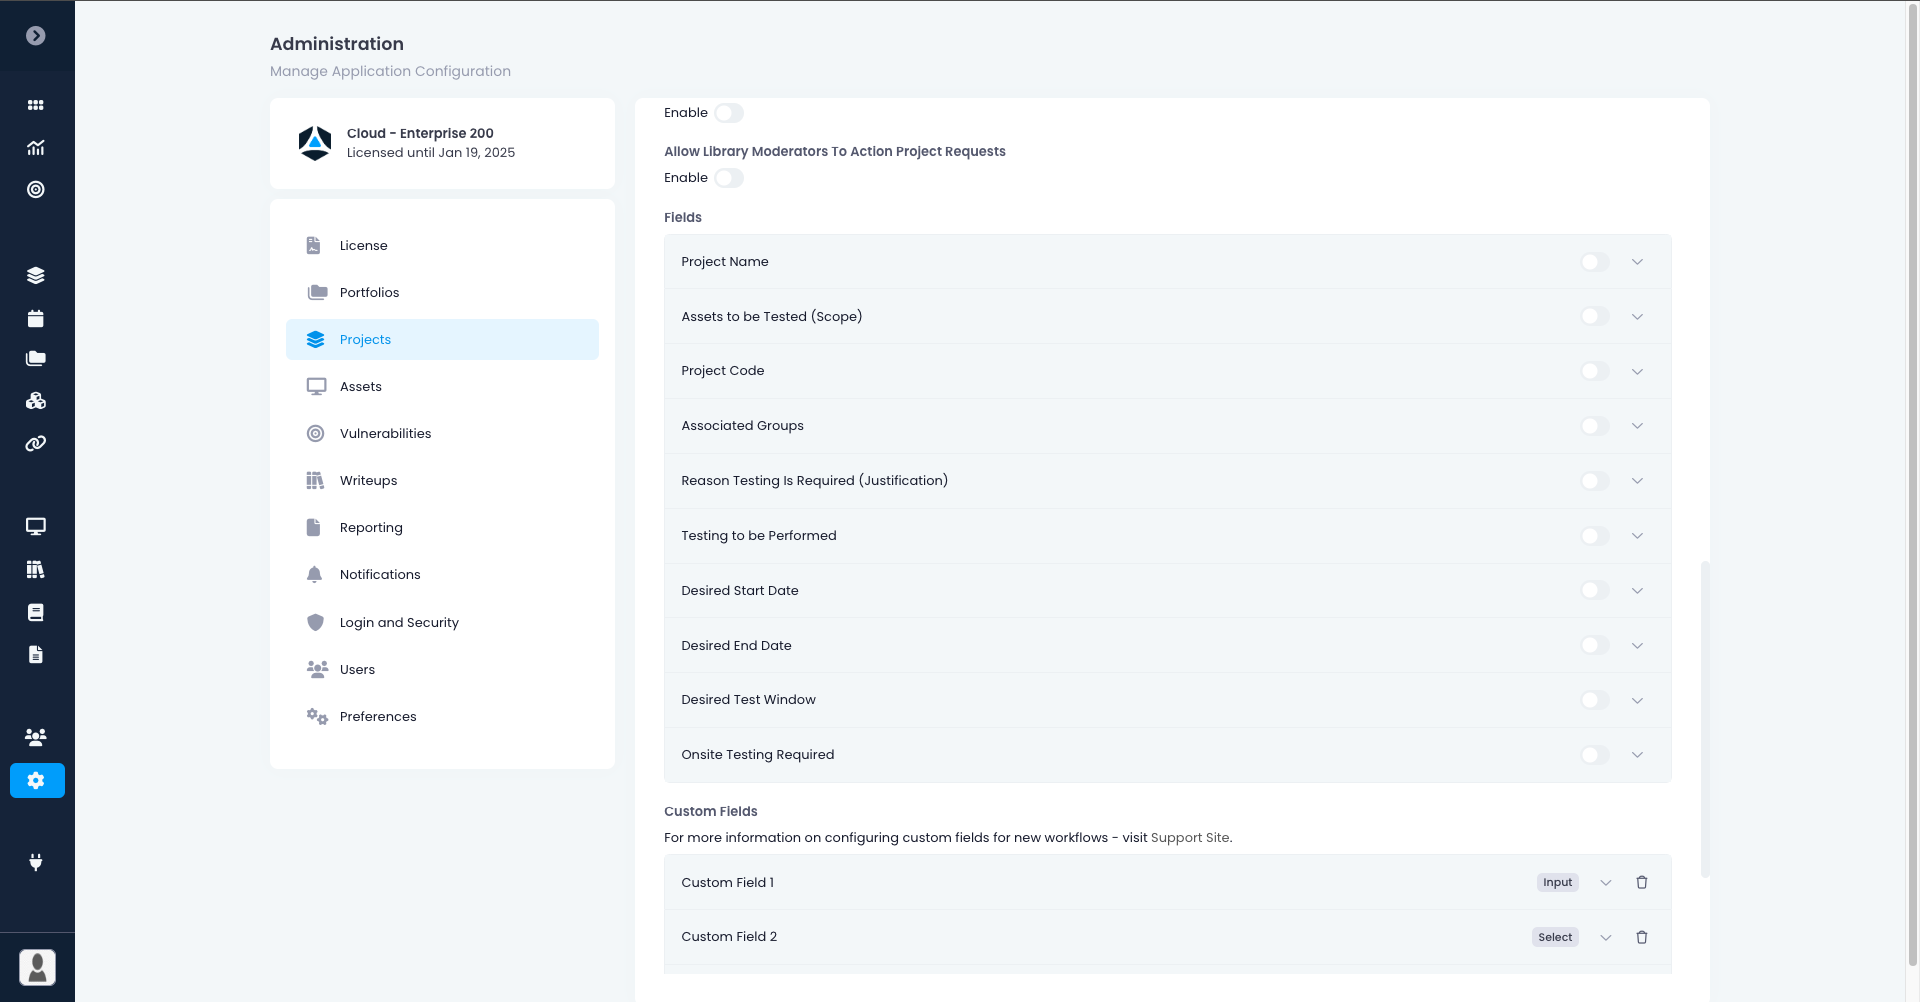Click the Cloud - Enterprise 200 license card
This screenshot has width=1920, height=1002.
pos(442,143)
